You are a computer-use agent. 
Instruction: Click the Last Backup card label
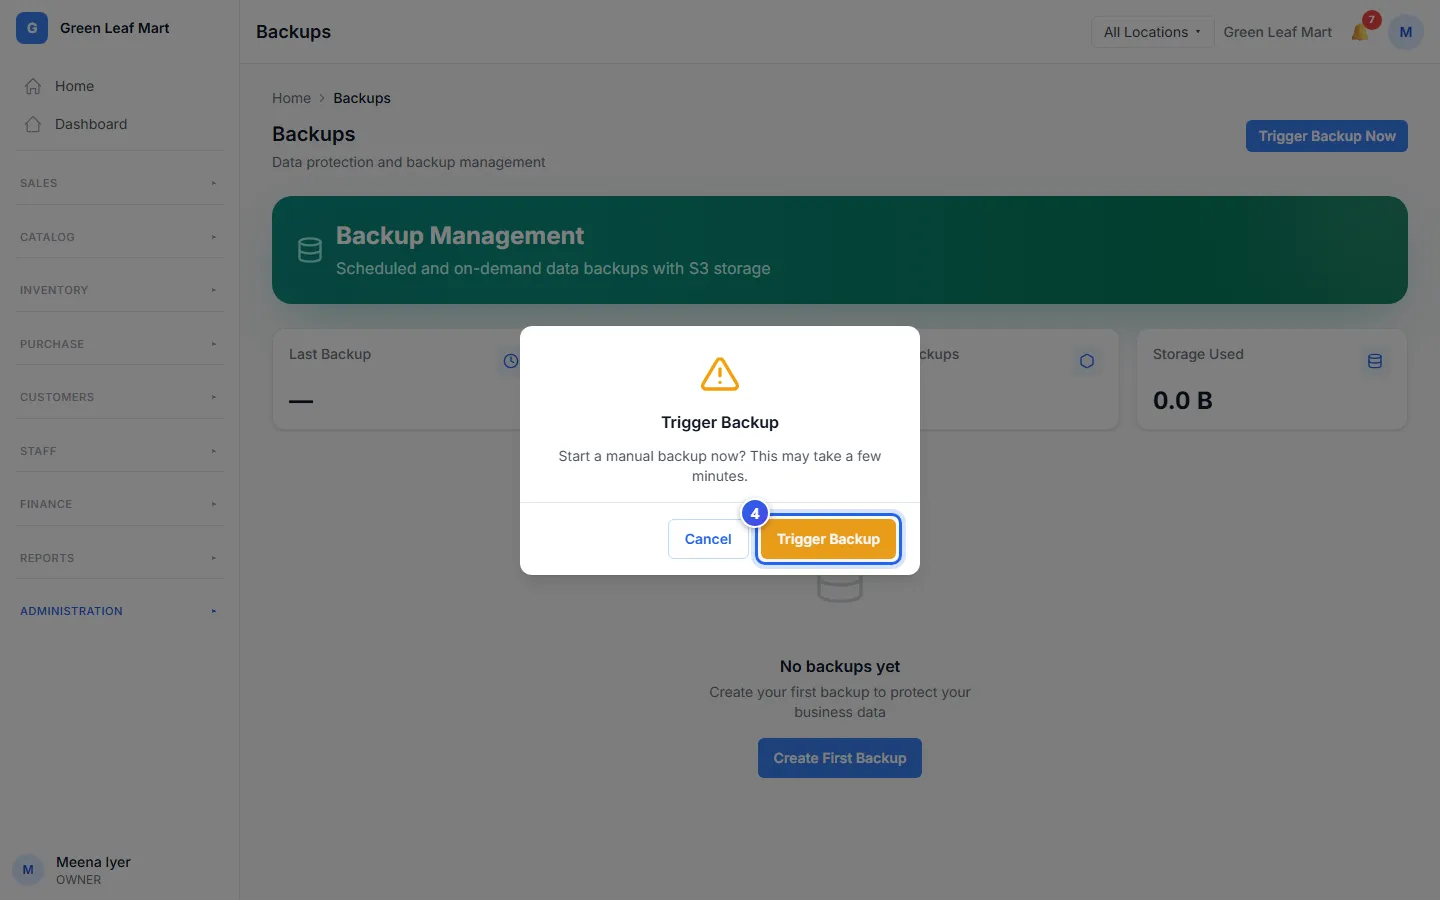pyautogui.click(x=330, y=354)
